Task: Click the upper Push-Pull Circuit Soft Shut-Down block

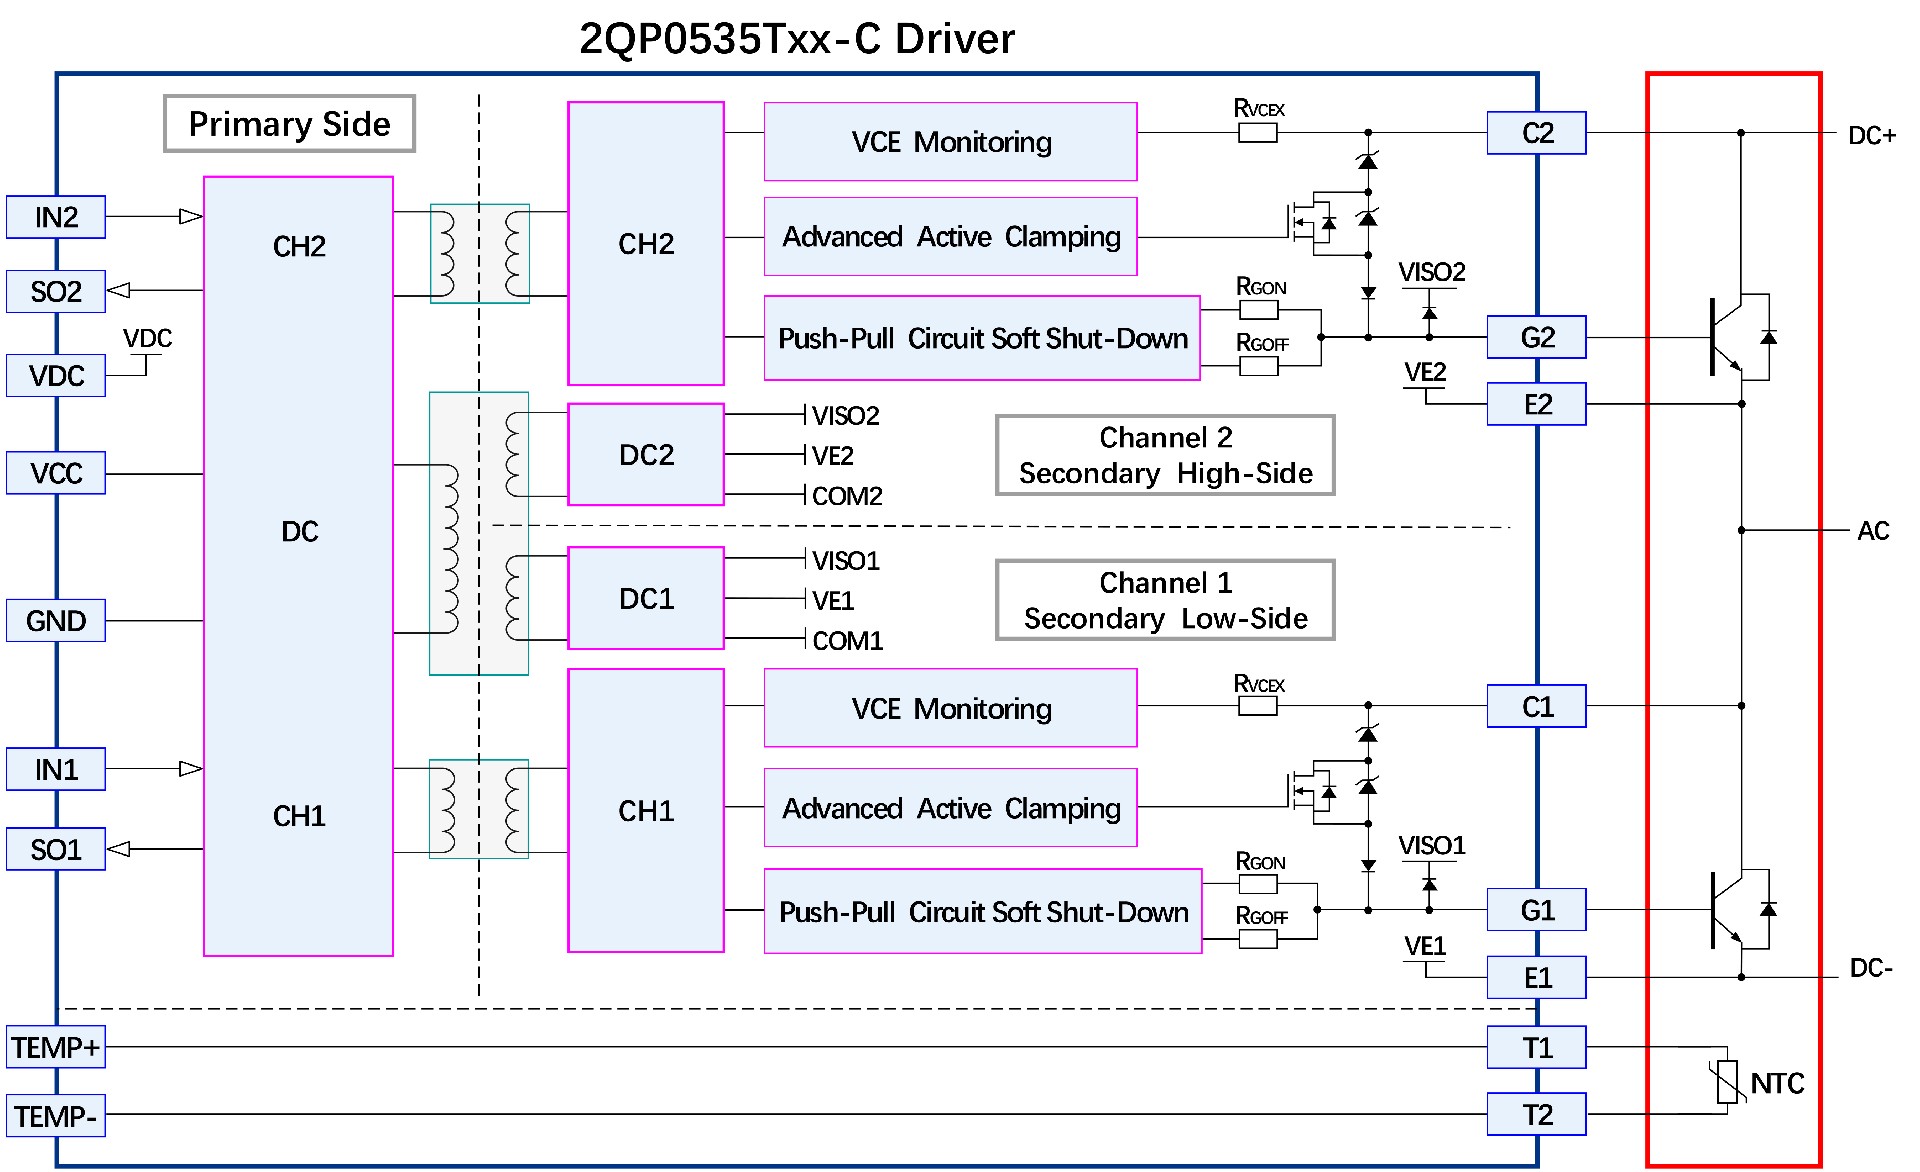Action: click(x=982, y=338)
